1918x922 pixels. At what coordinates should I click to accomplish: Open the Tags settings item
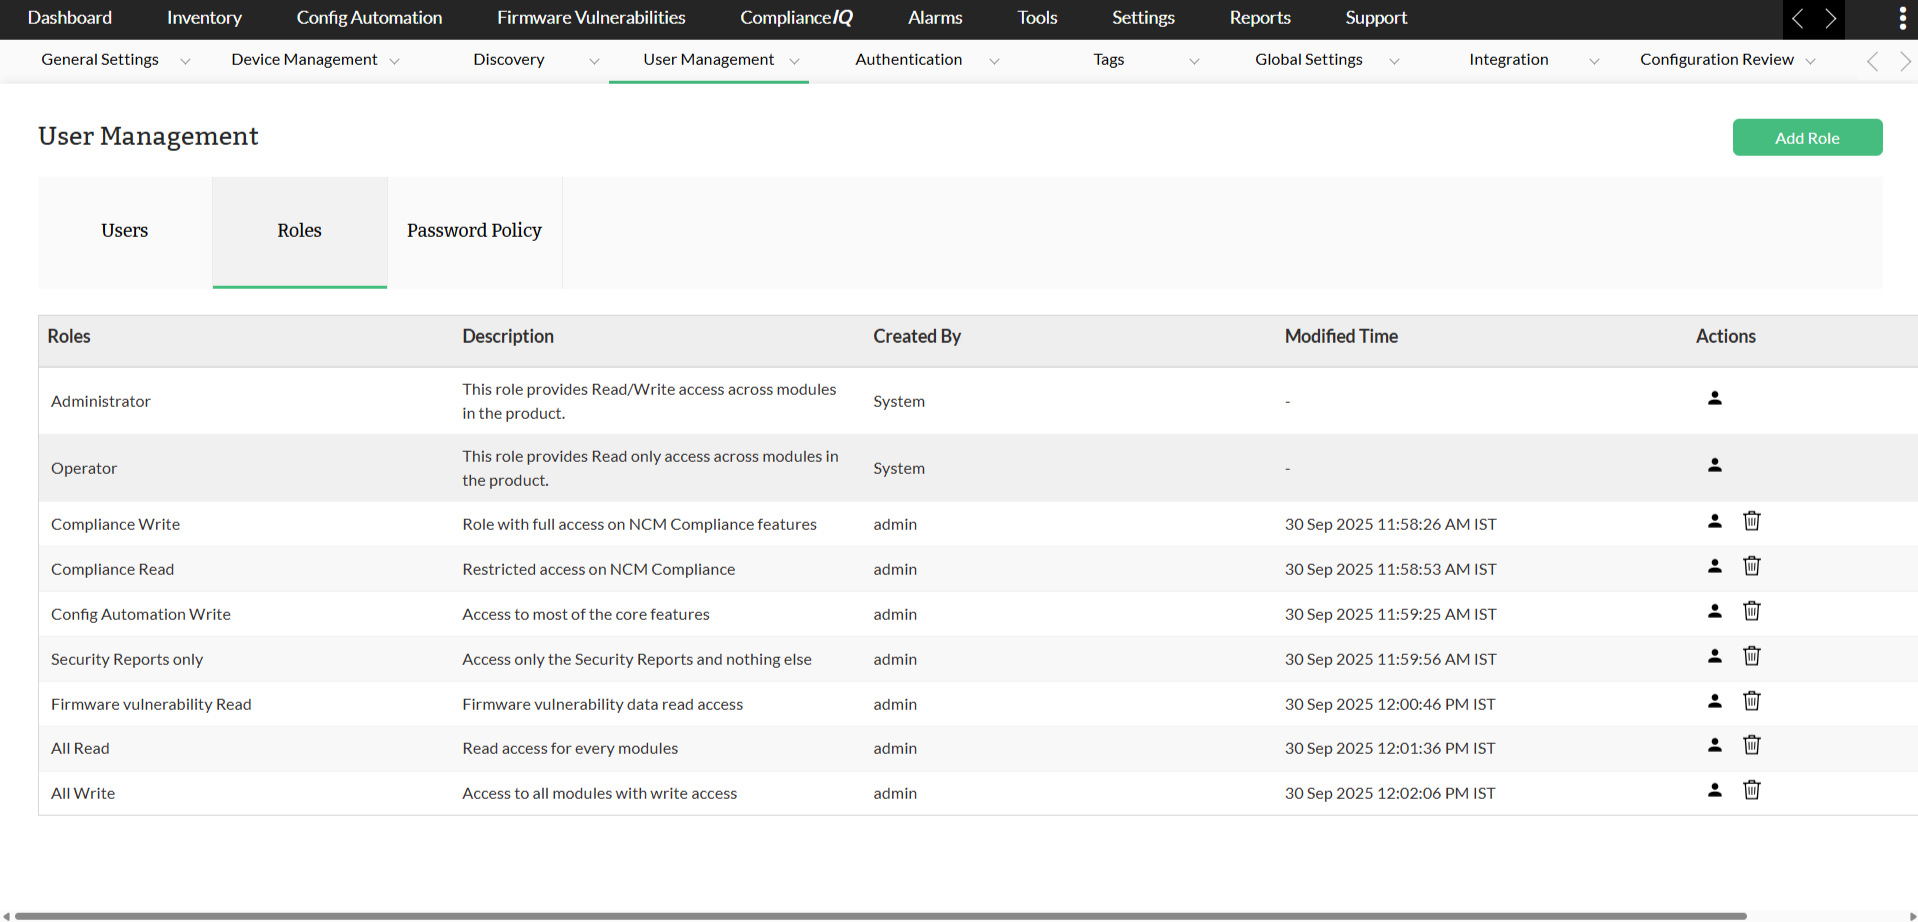[1108, 60]
